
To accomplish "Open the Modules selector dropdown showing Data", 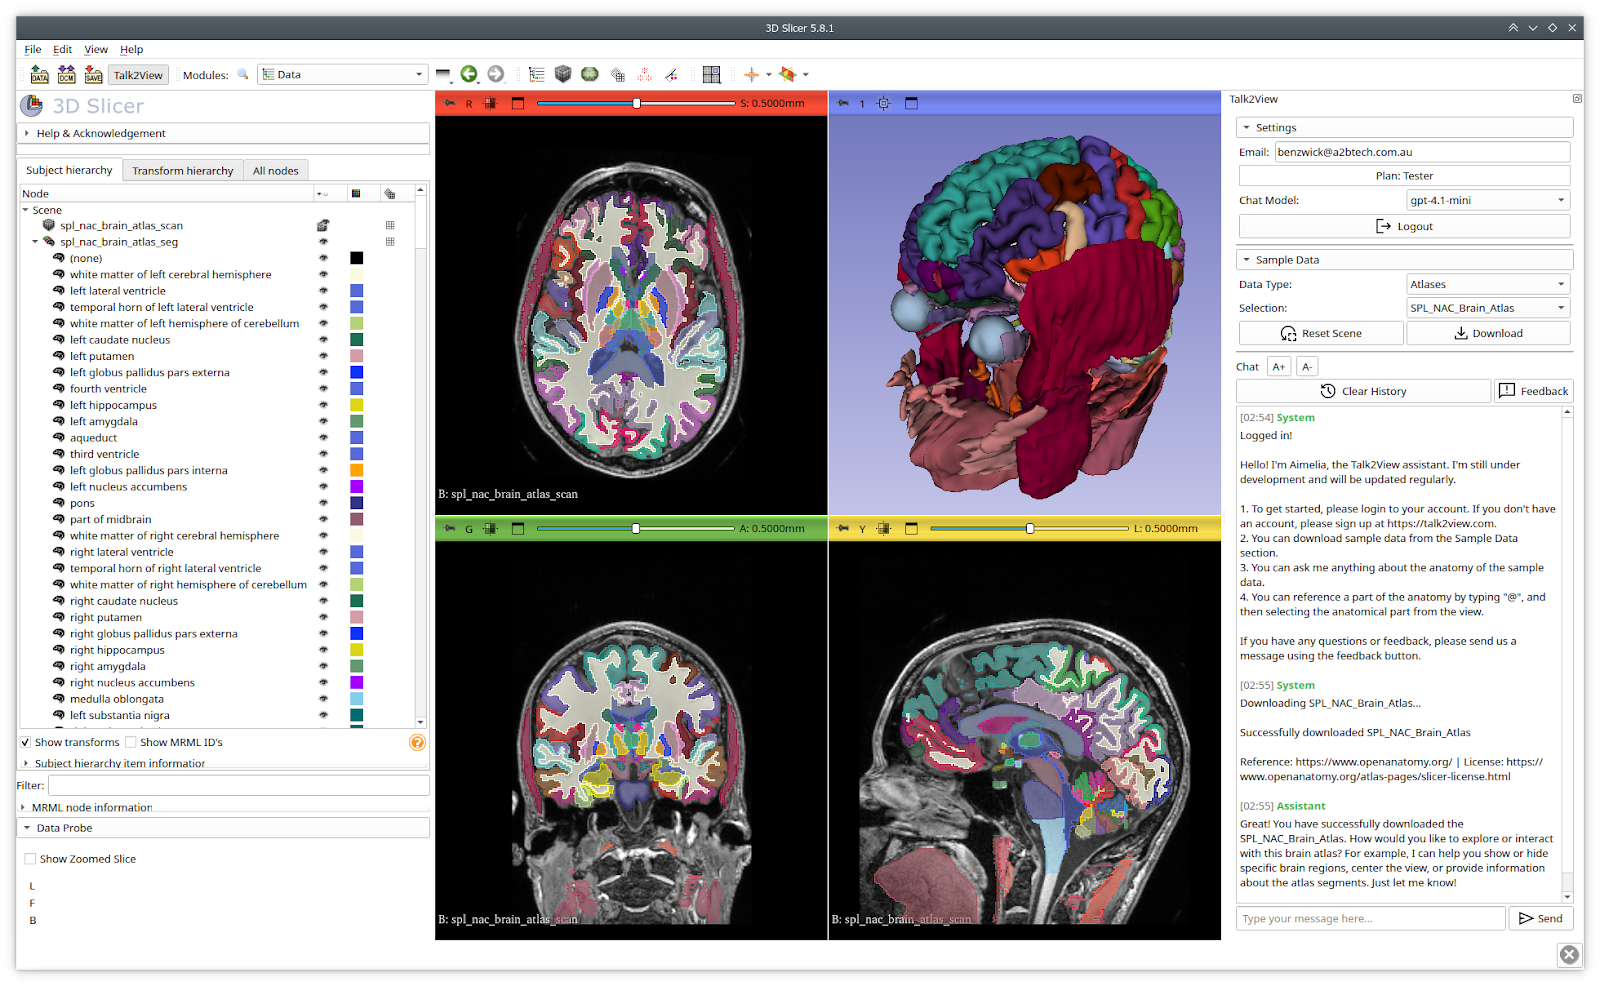I will (x=343, y=75).
